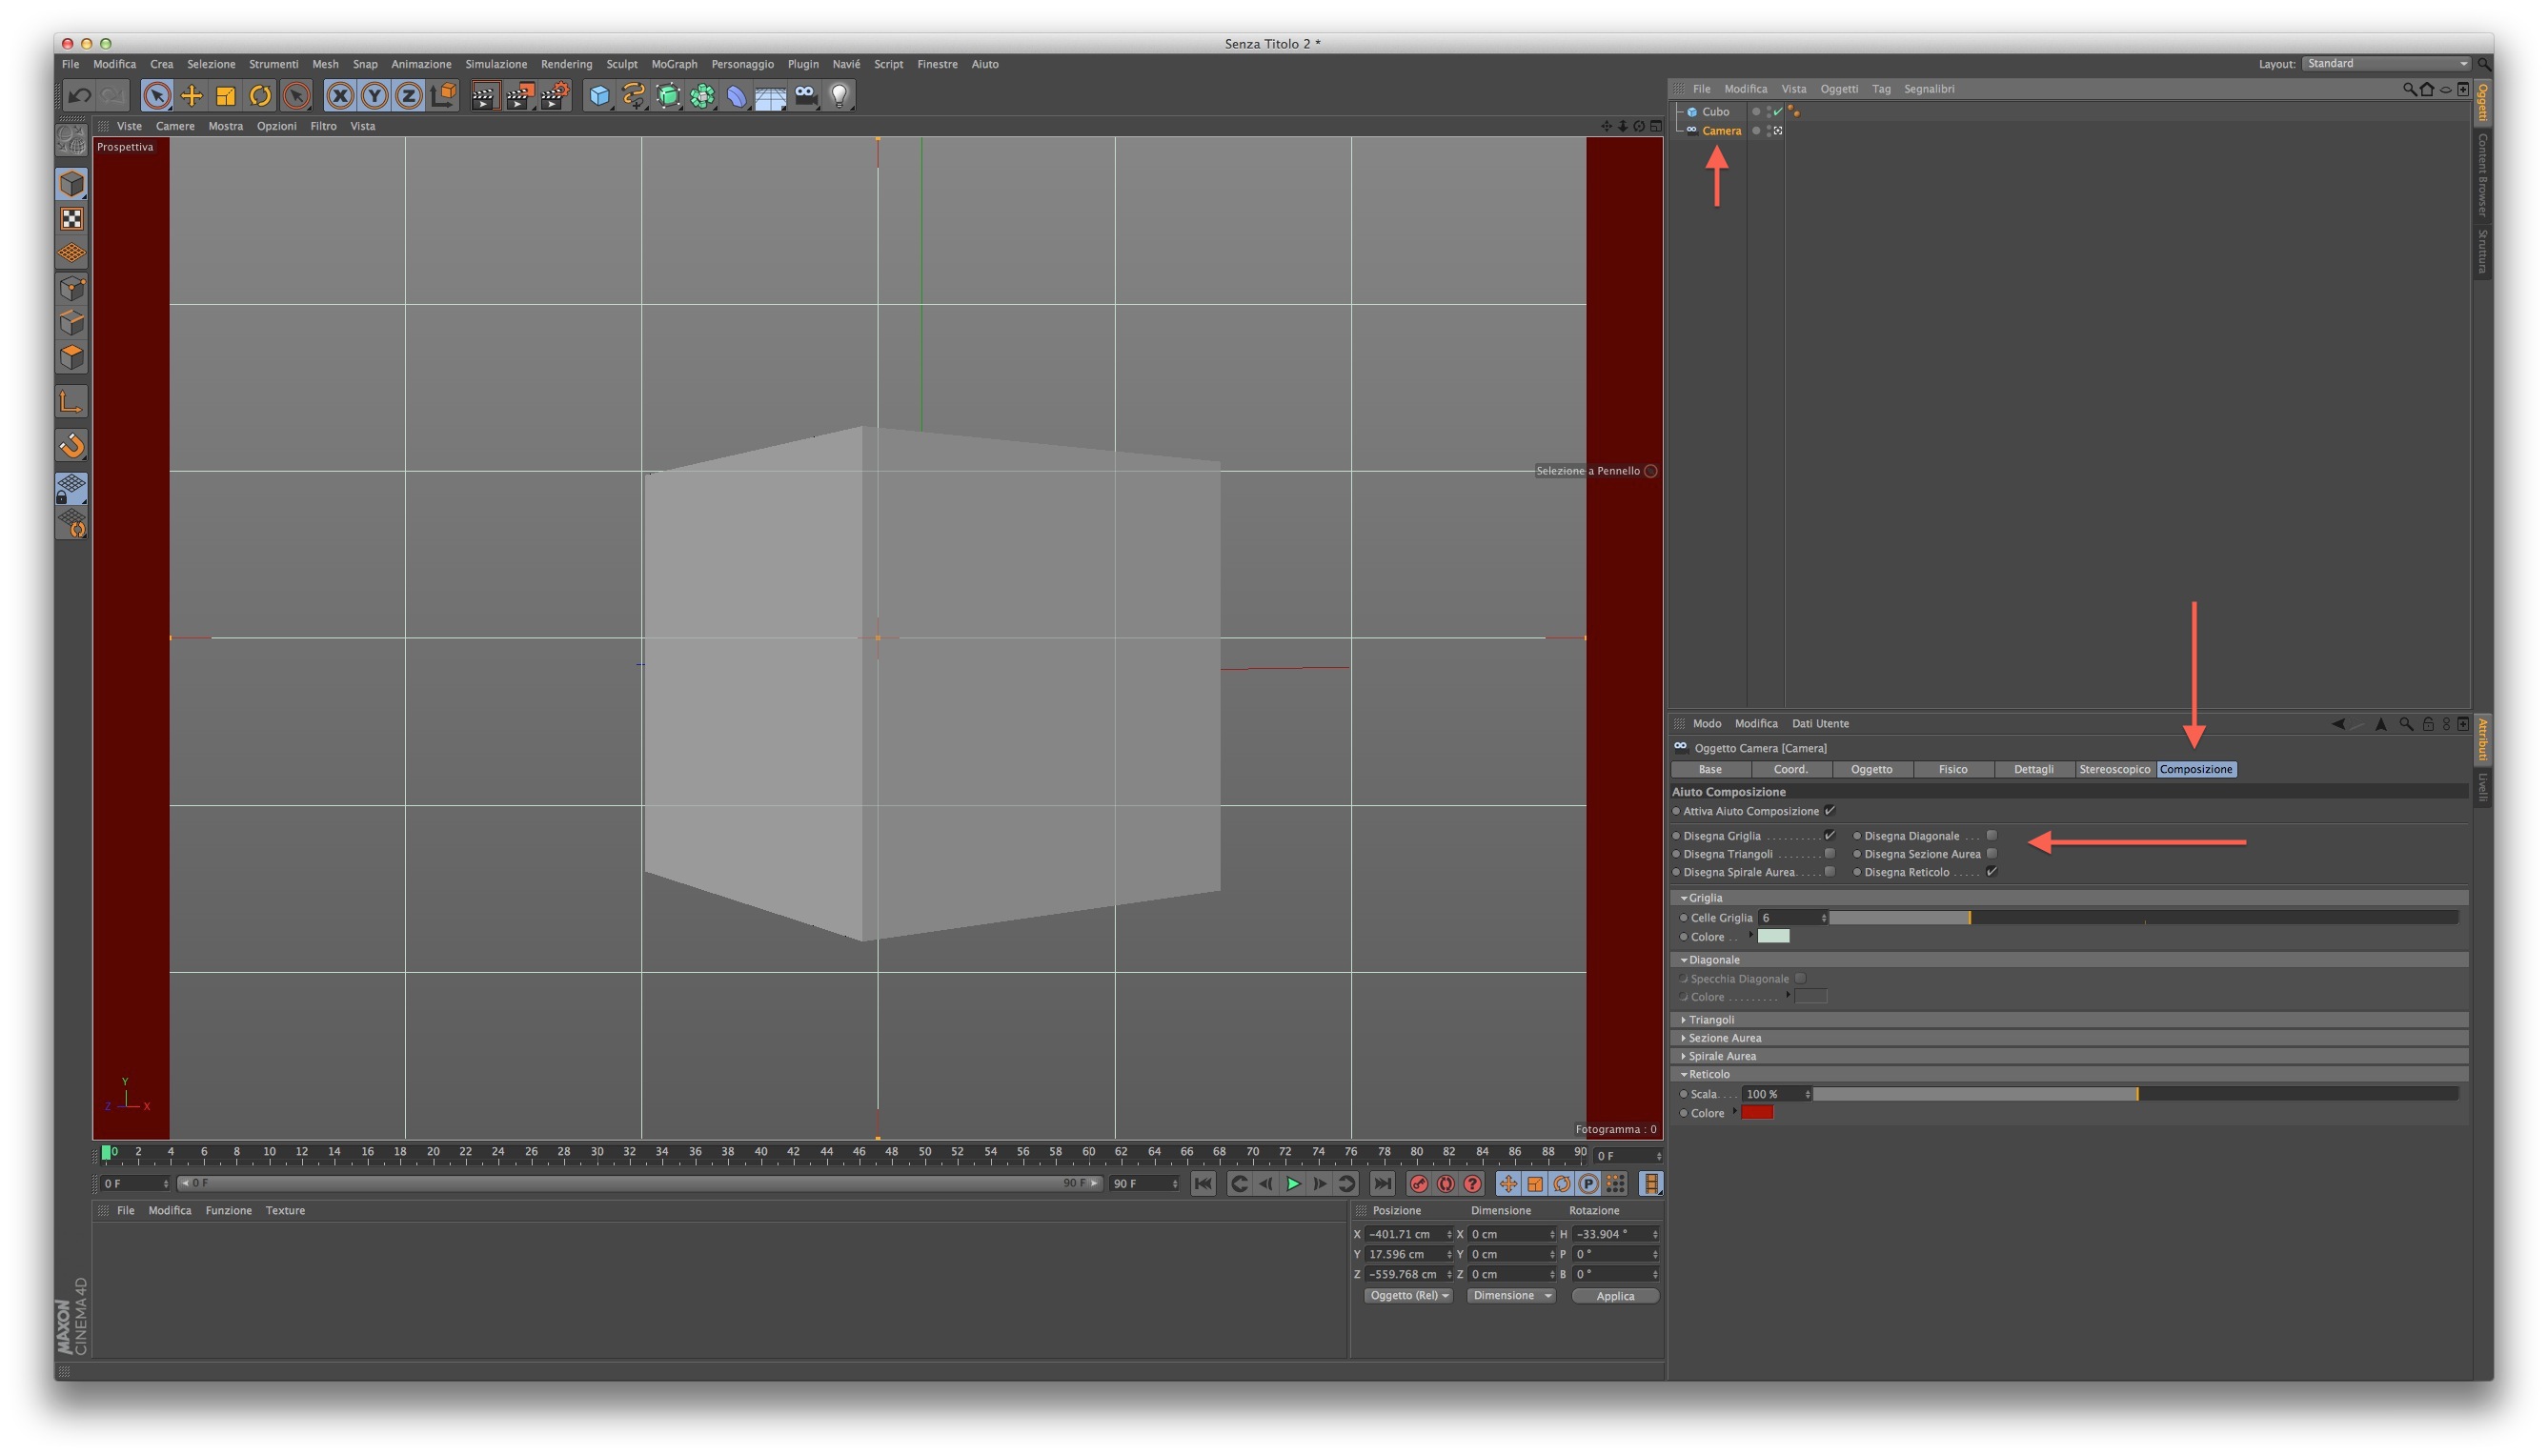Image resolution: width=2548 pixels, height=1456 pixels.
Task: Toggle X axis lock icon
Action: tap(340, 96)
